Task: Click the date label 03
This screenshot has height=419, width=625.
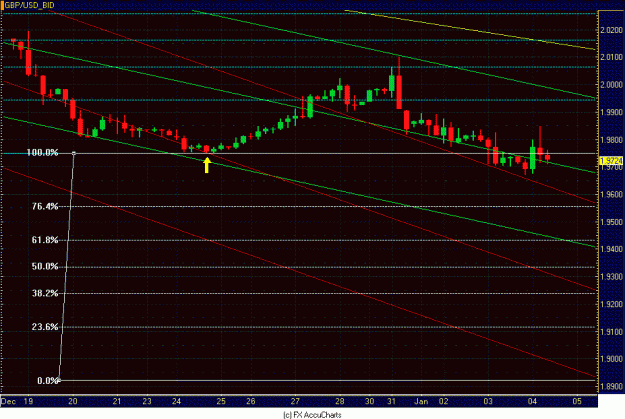Action: (x=488, y=401)
